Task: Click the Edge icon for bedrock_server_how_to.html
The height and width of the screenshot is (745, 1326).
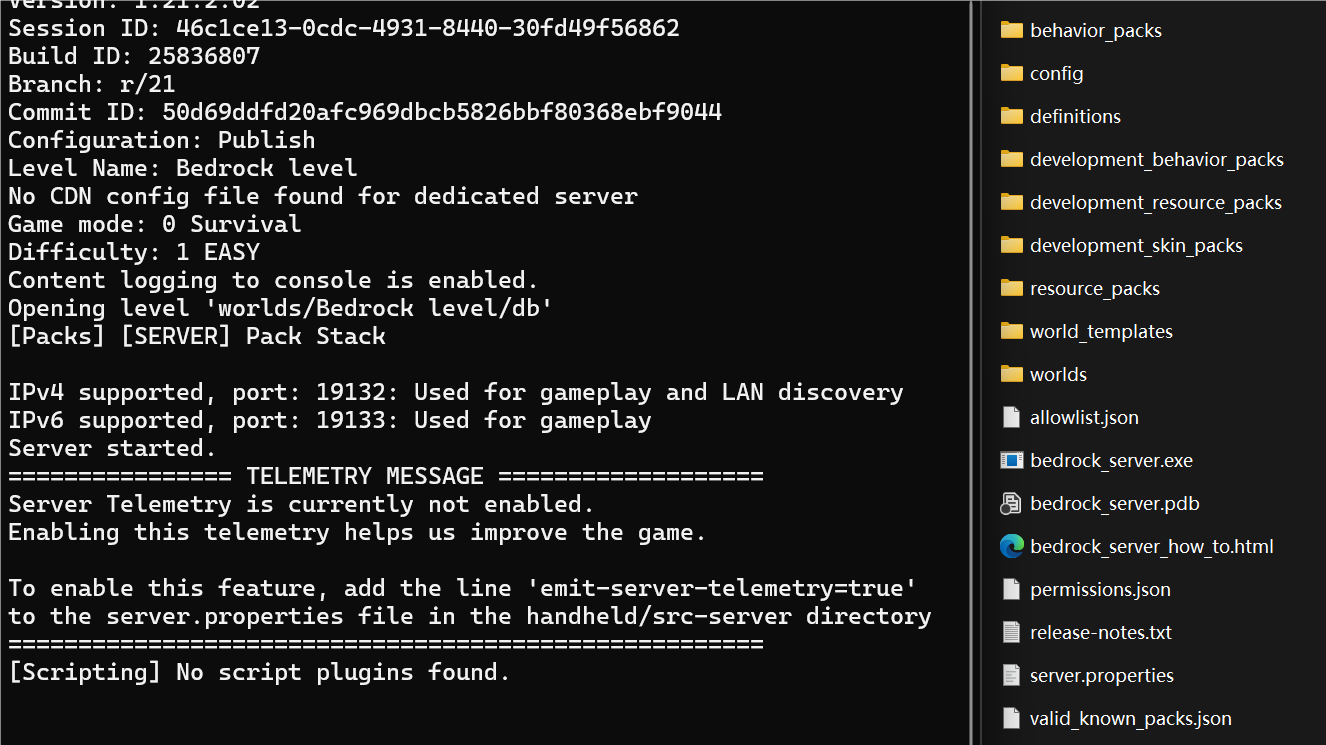Action: click(1011, 546)
